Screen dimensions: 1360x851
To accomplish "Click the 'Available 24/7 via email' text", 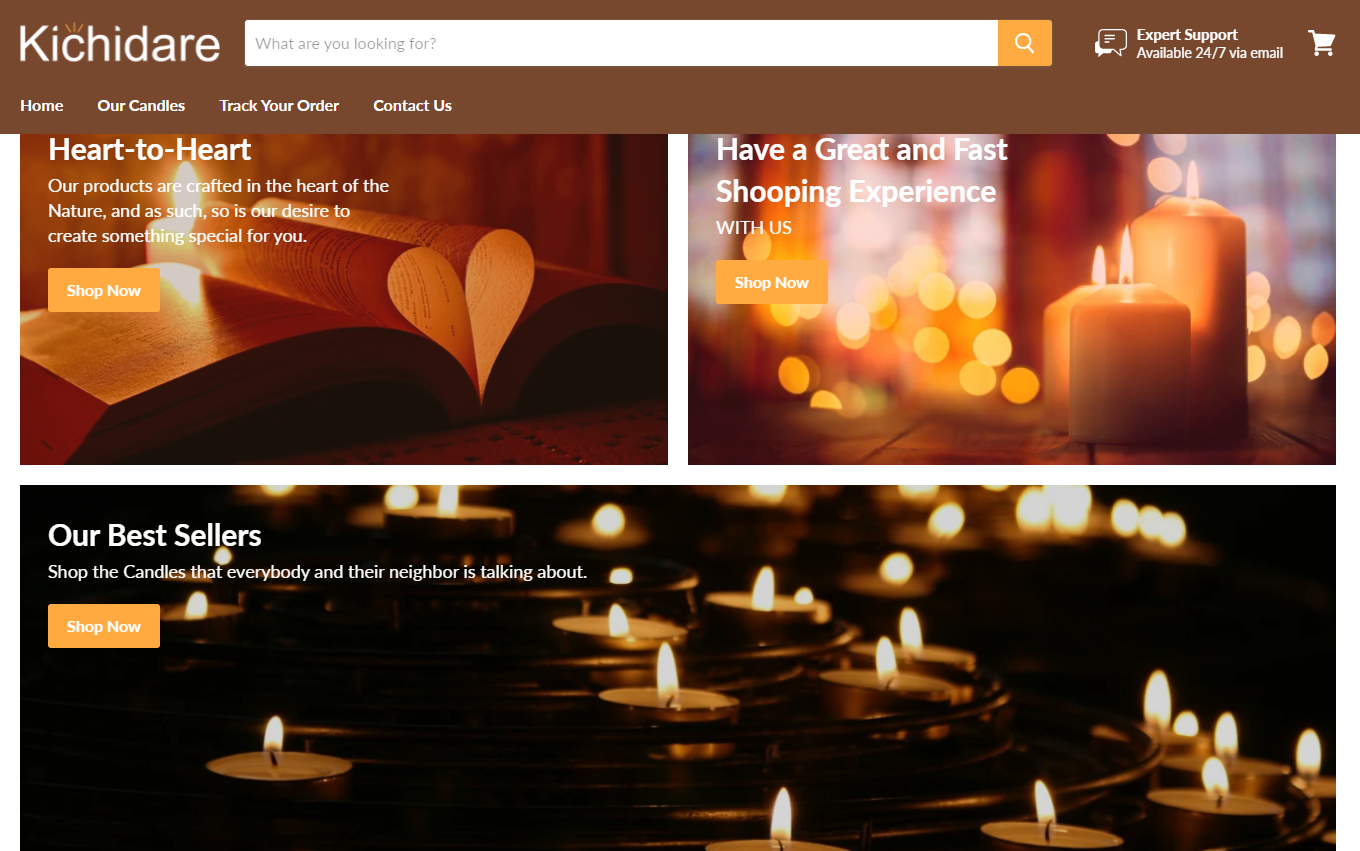I will point(1209,53).
